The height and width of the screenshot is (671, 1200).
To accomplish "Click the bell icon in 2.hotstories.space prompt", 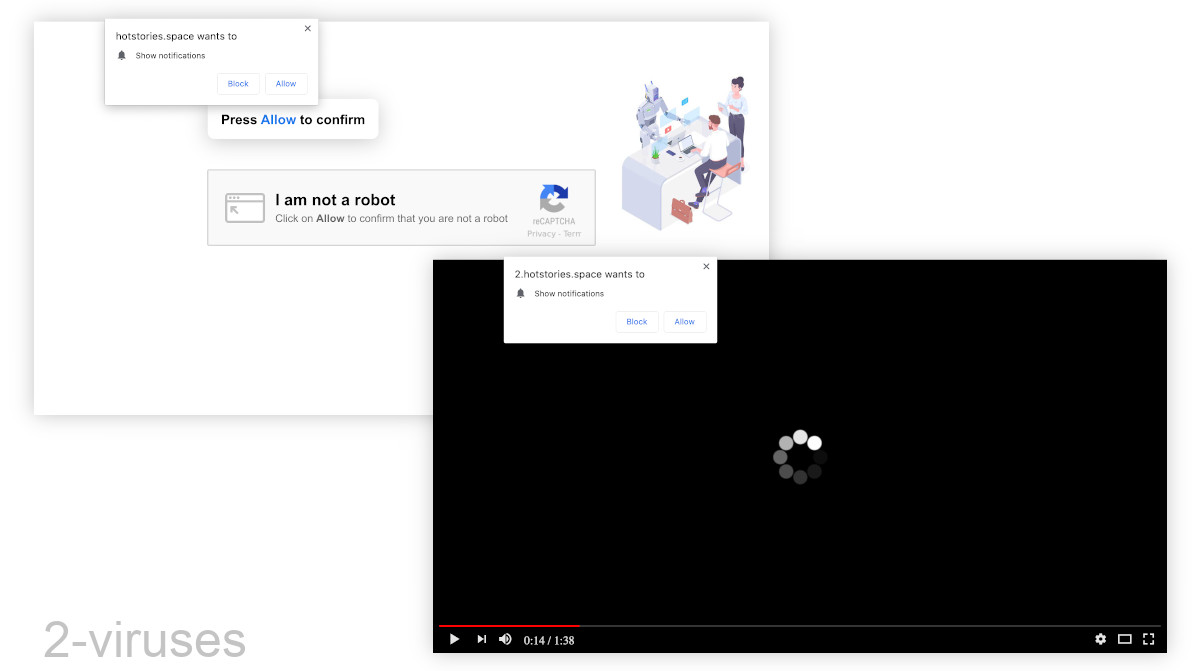I will click(520, 294).
